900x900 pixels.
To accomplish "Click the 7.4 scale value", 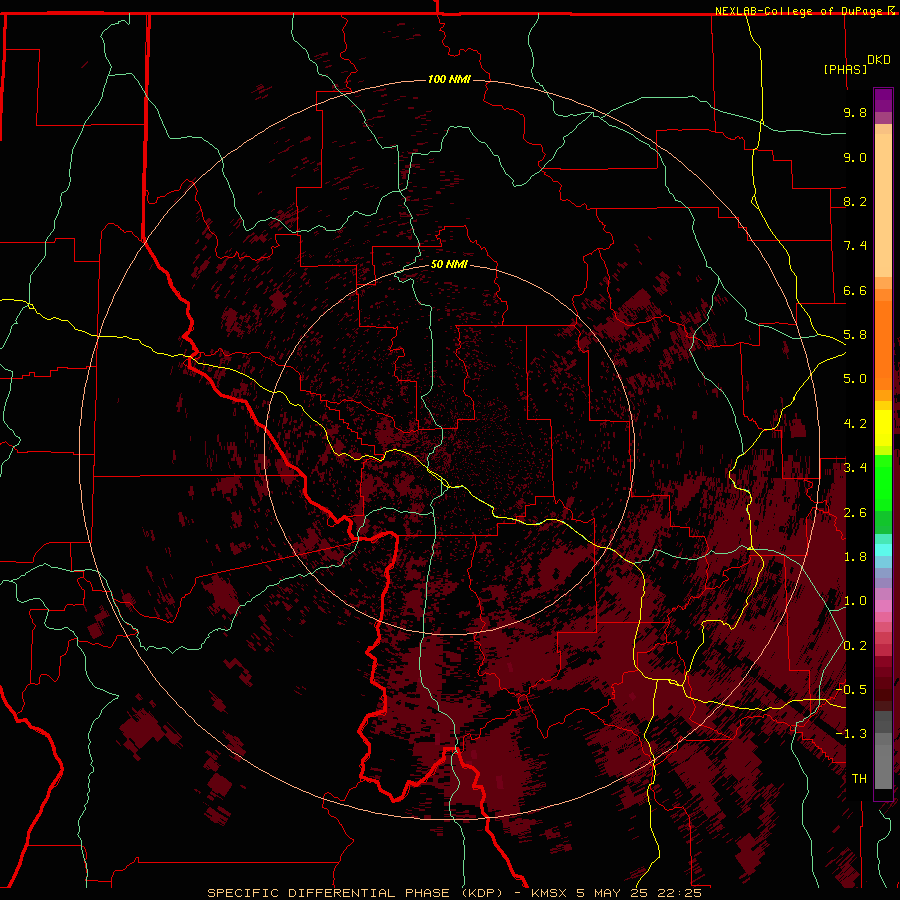I will (x=855, y=246).
